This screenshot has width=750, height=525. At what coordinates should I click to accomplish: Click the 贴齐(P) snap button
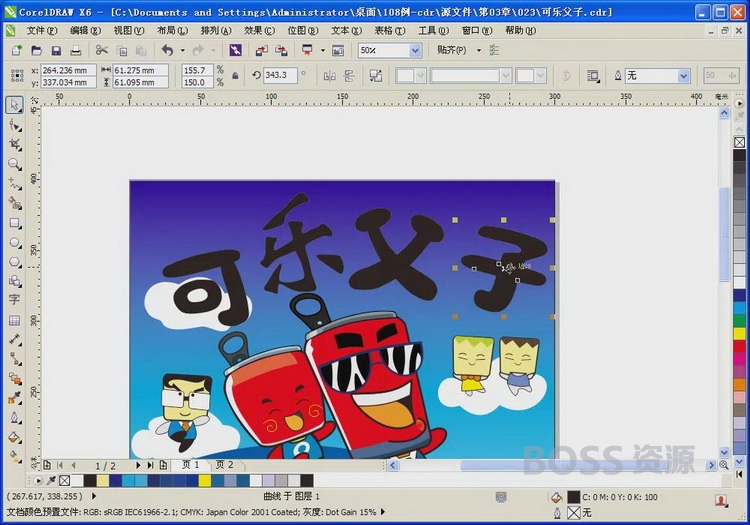point(452,50)
